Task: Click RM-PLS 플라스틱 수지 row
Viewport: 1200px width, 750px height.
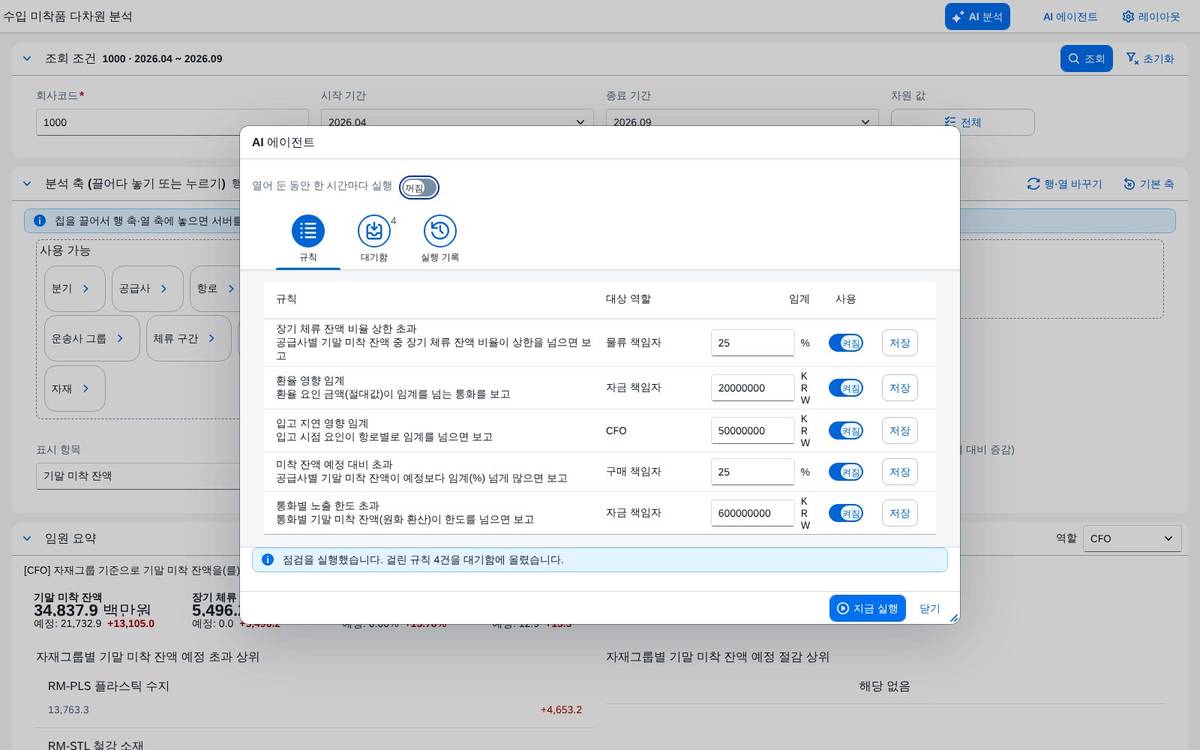Action: (315, 697)
